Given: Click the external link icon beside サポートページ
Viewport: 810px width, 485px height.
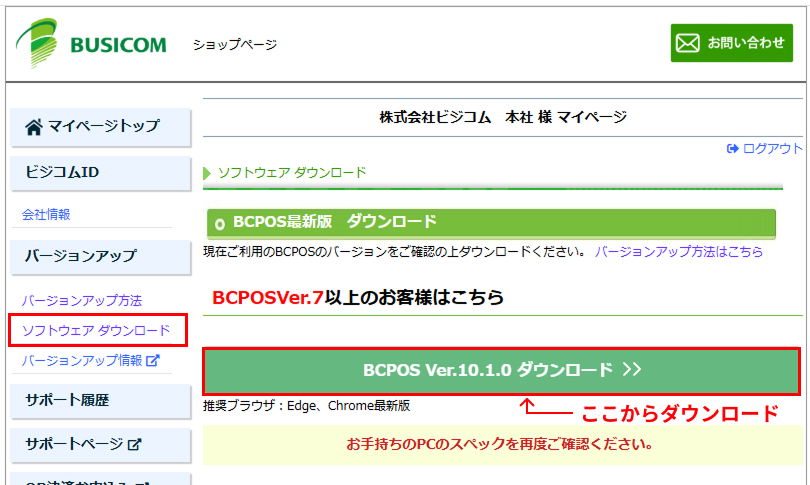Looking at the screenshot, I should [x=135, y=444].
